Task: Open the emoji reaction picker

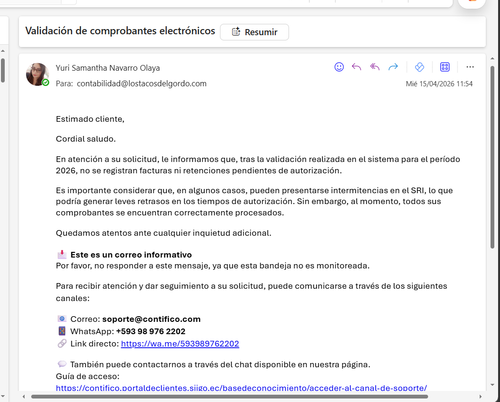Action: pyautogui.click(x=339, y=67)
